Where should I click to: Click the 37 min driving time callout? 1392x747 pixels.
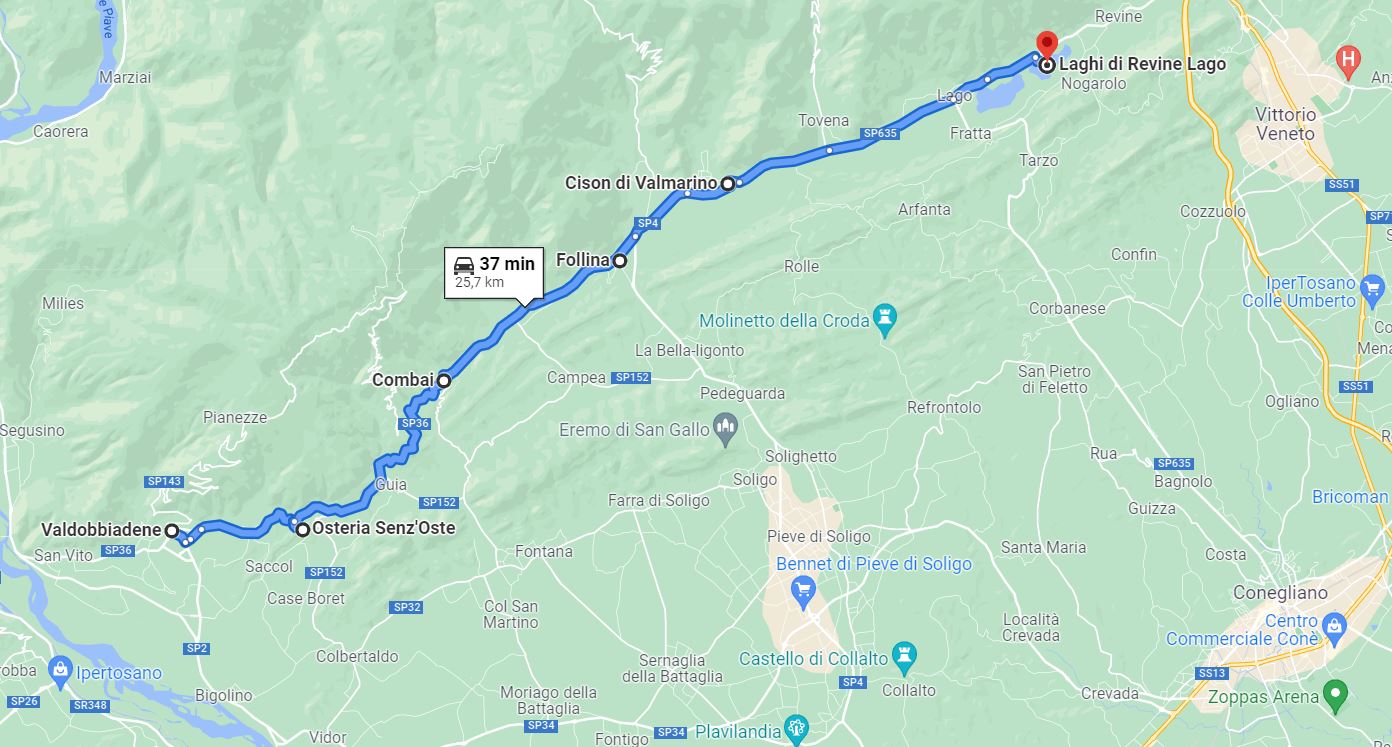pos(494,272)
